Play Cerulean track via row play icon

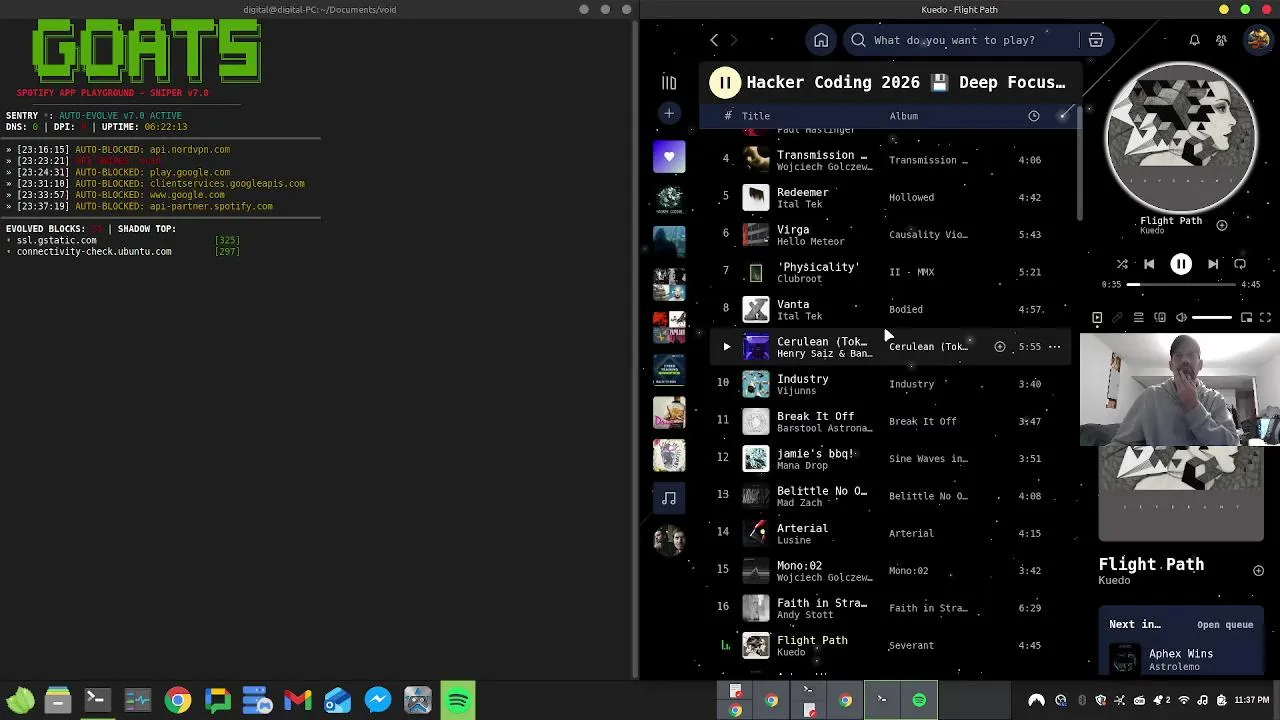tap(727, 347)
